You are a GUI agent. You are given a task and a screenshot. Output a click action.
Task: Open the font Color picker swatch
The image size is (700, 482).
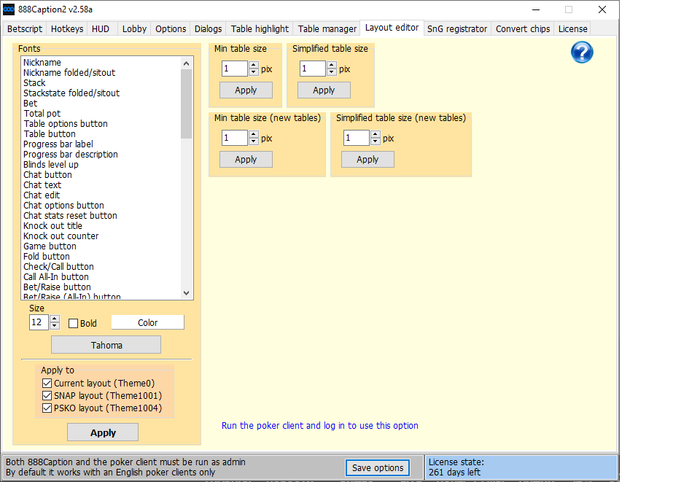[x=148, y=323]
